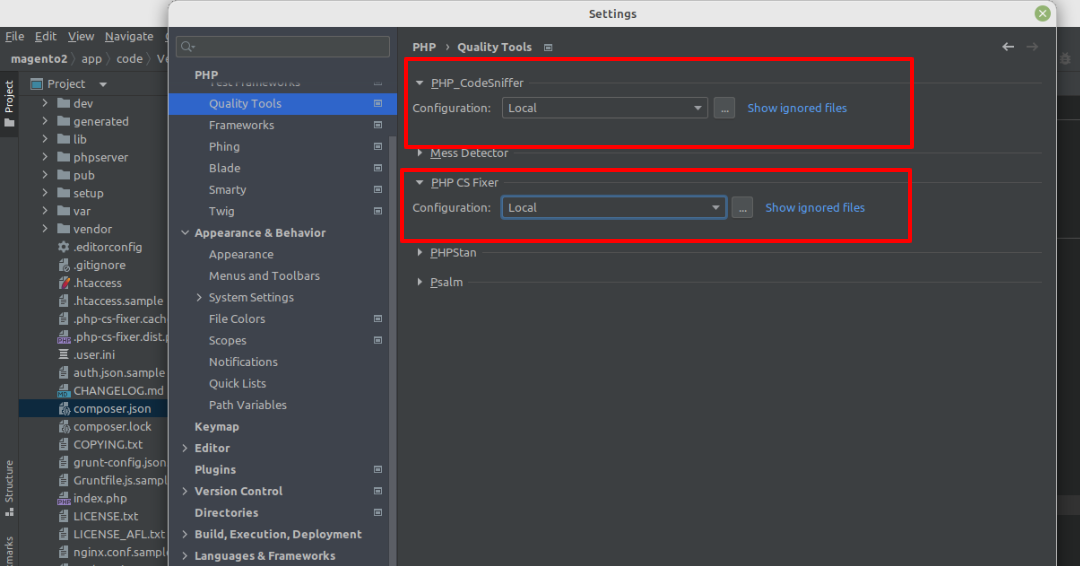
Task: Select Path Variables settings page
Action: [248, 405]
